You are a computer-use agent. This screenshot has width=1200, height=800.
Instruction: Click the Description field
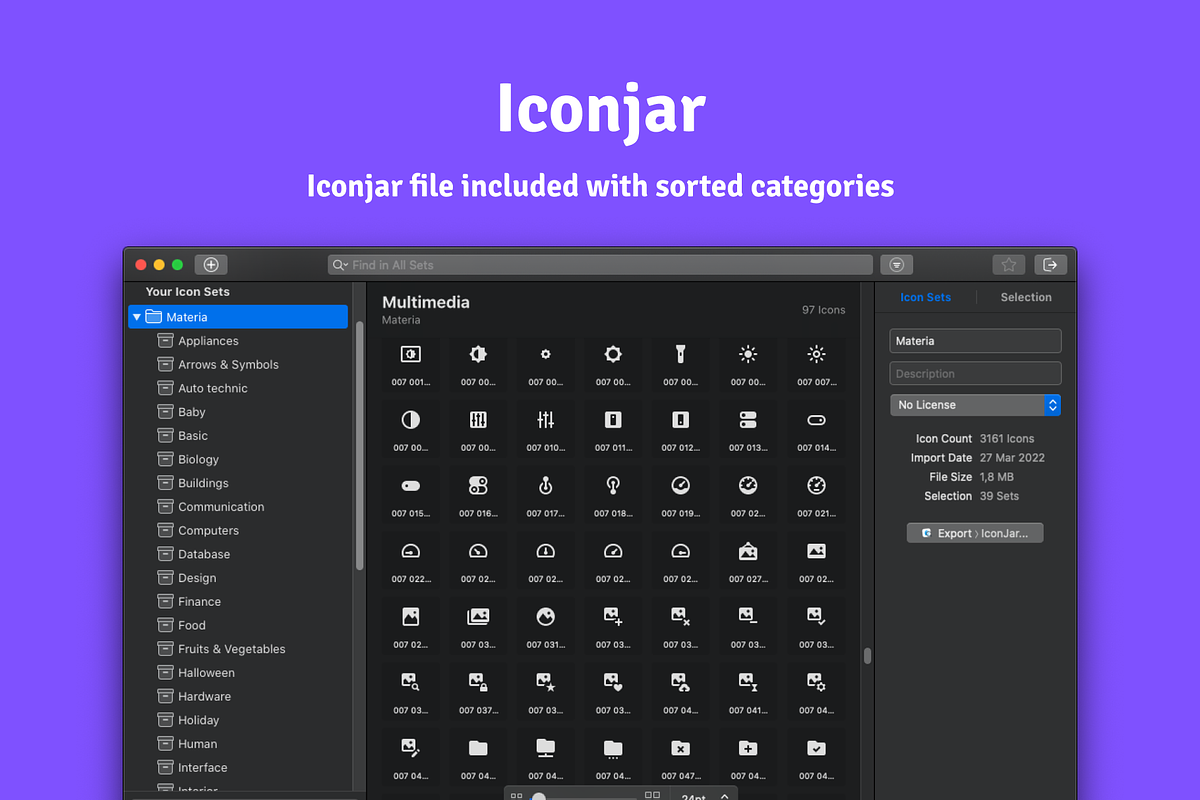[975, 374]
